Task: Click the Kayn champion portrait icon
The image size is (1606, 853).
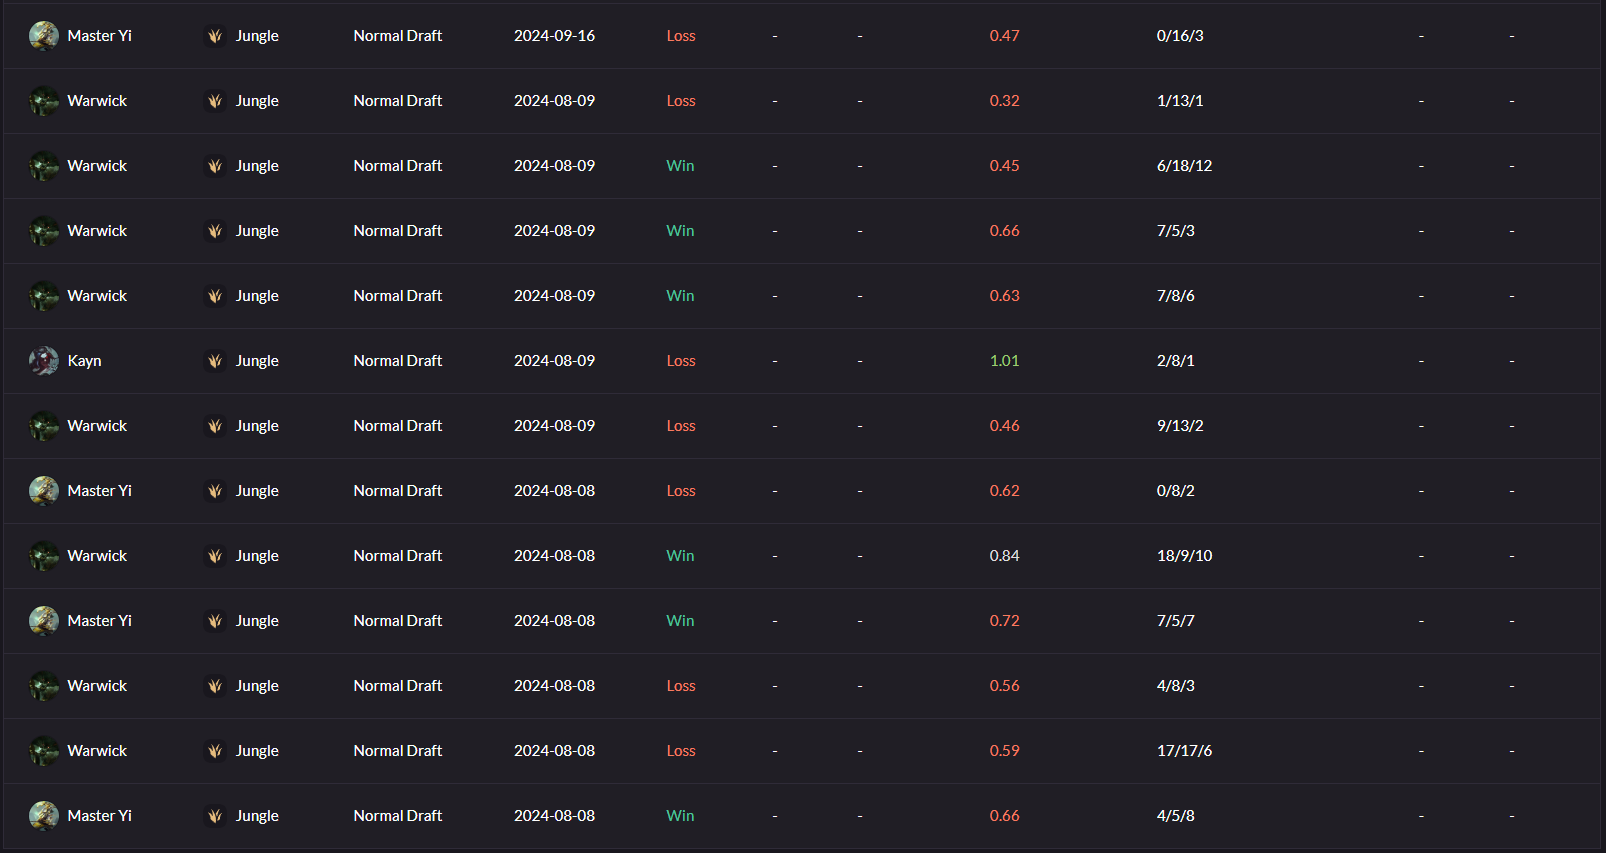Action: coord(44,361)
